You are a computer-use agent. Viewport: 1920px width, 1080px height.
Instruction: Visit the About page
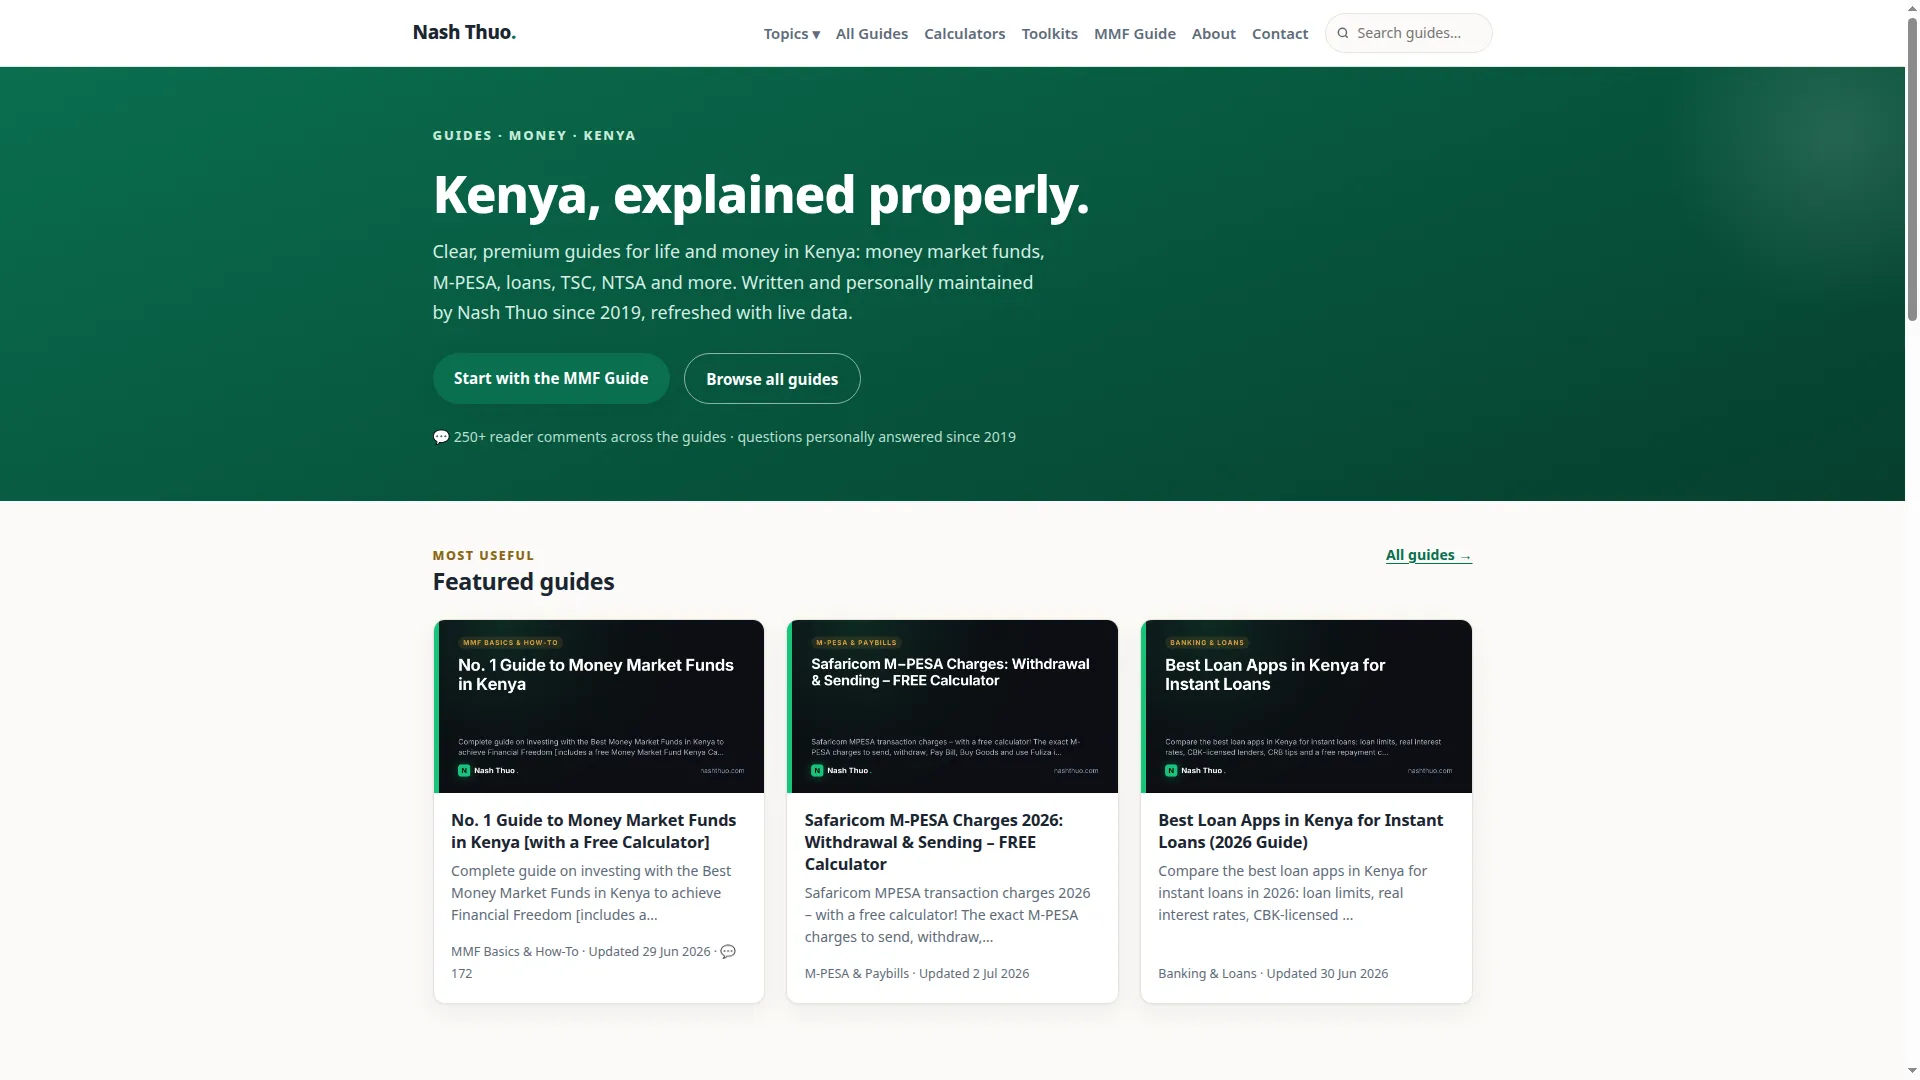tap(1213, 34)
